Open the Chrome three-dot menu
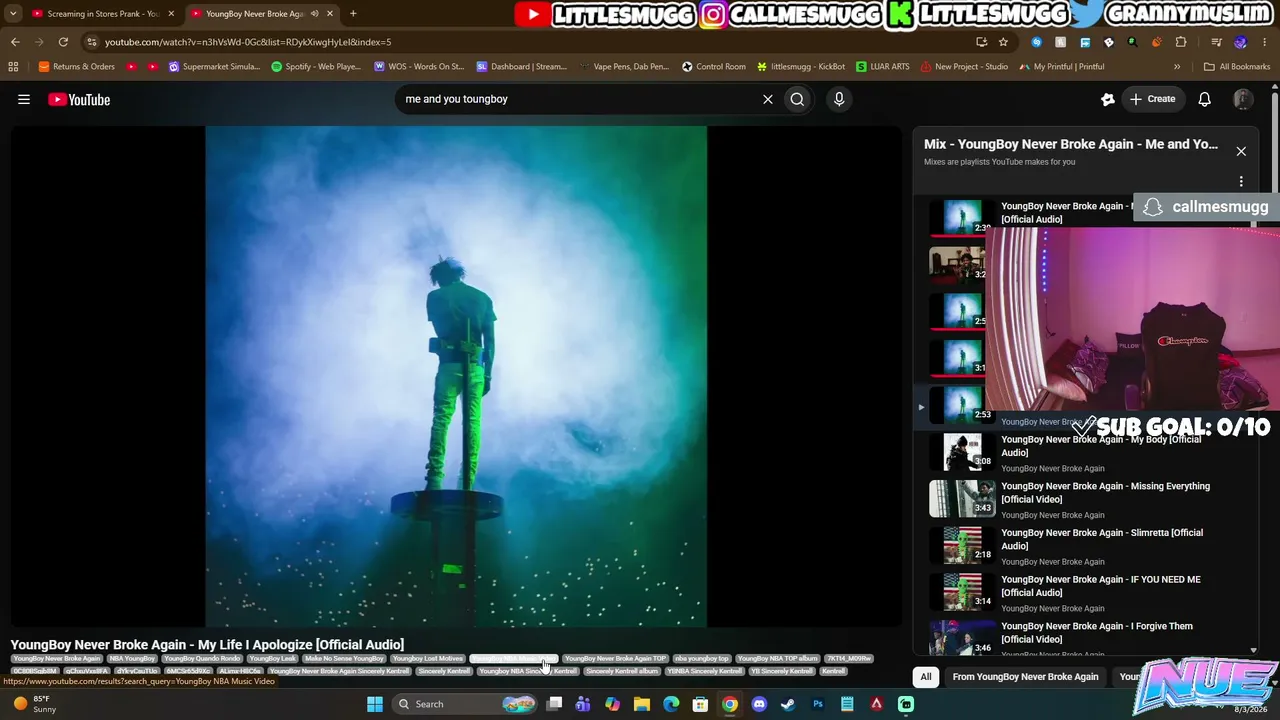 [x=1265, y=42]
